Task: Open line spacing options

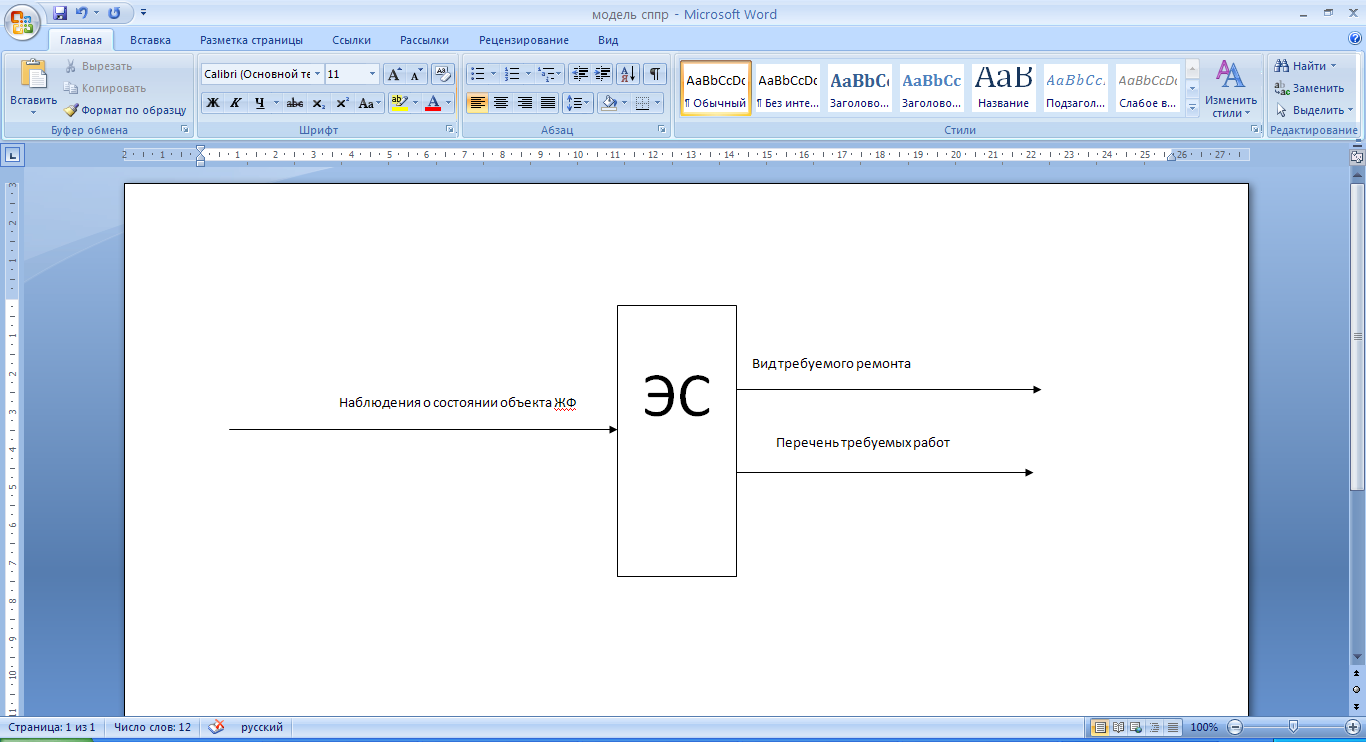Action: coord(578,103)
